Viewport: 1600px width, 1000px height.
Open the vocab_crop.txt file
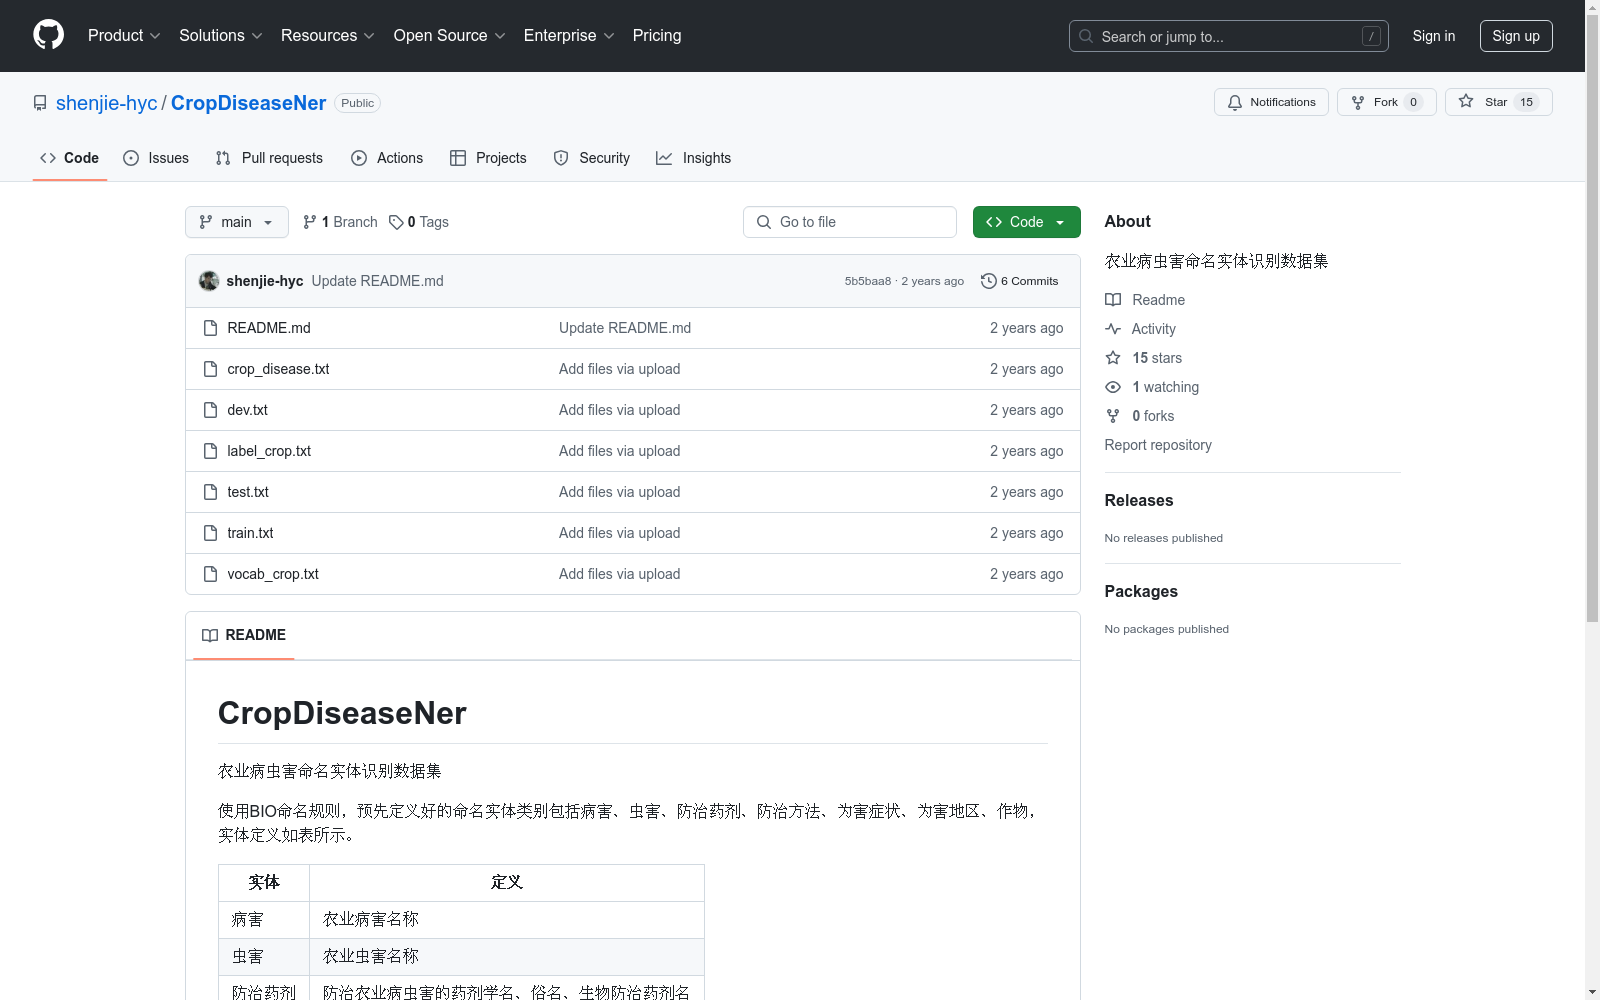273,574
